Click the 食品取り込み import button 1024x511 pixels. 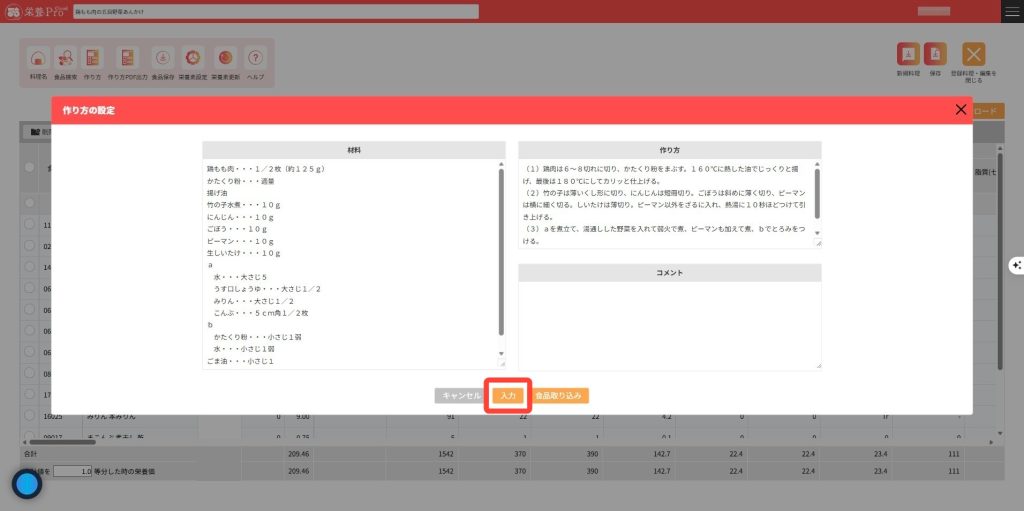coord(559,396)
